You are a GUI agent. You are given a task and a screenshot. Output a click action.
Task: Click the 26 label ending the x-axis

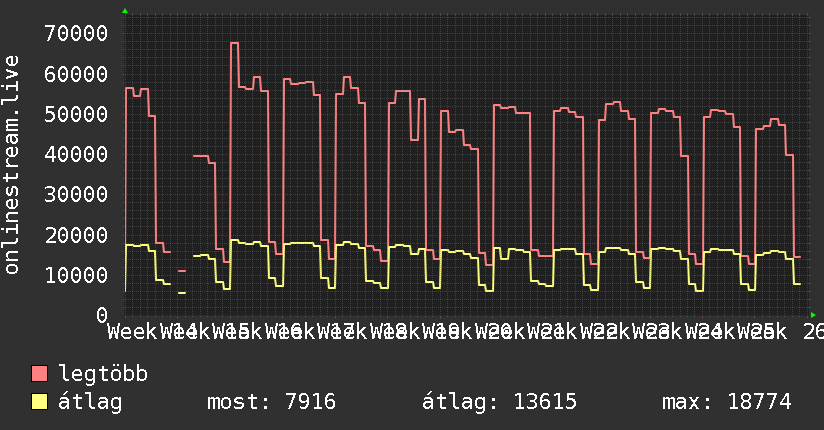(x=813, y=332)
